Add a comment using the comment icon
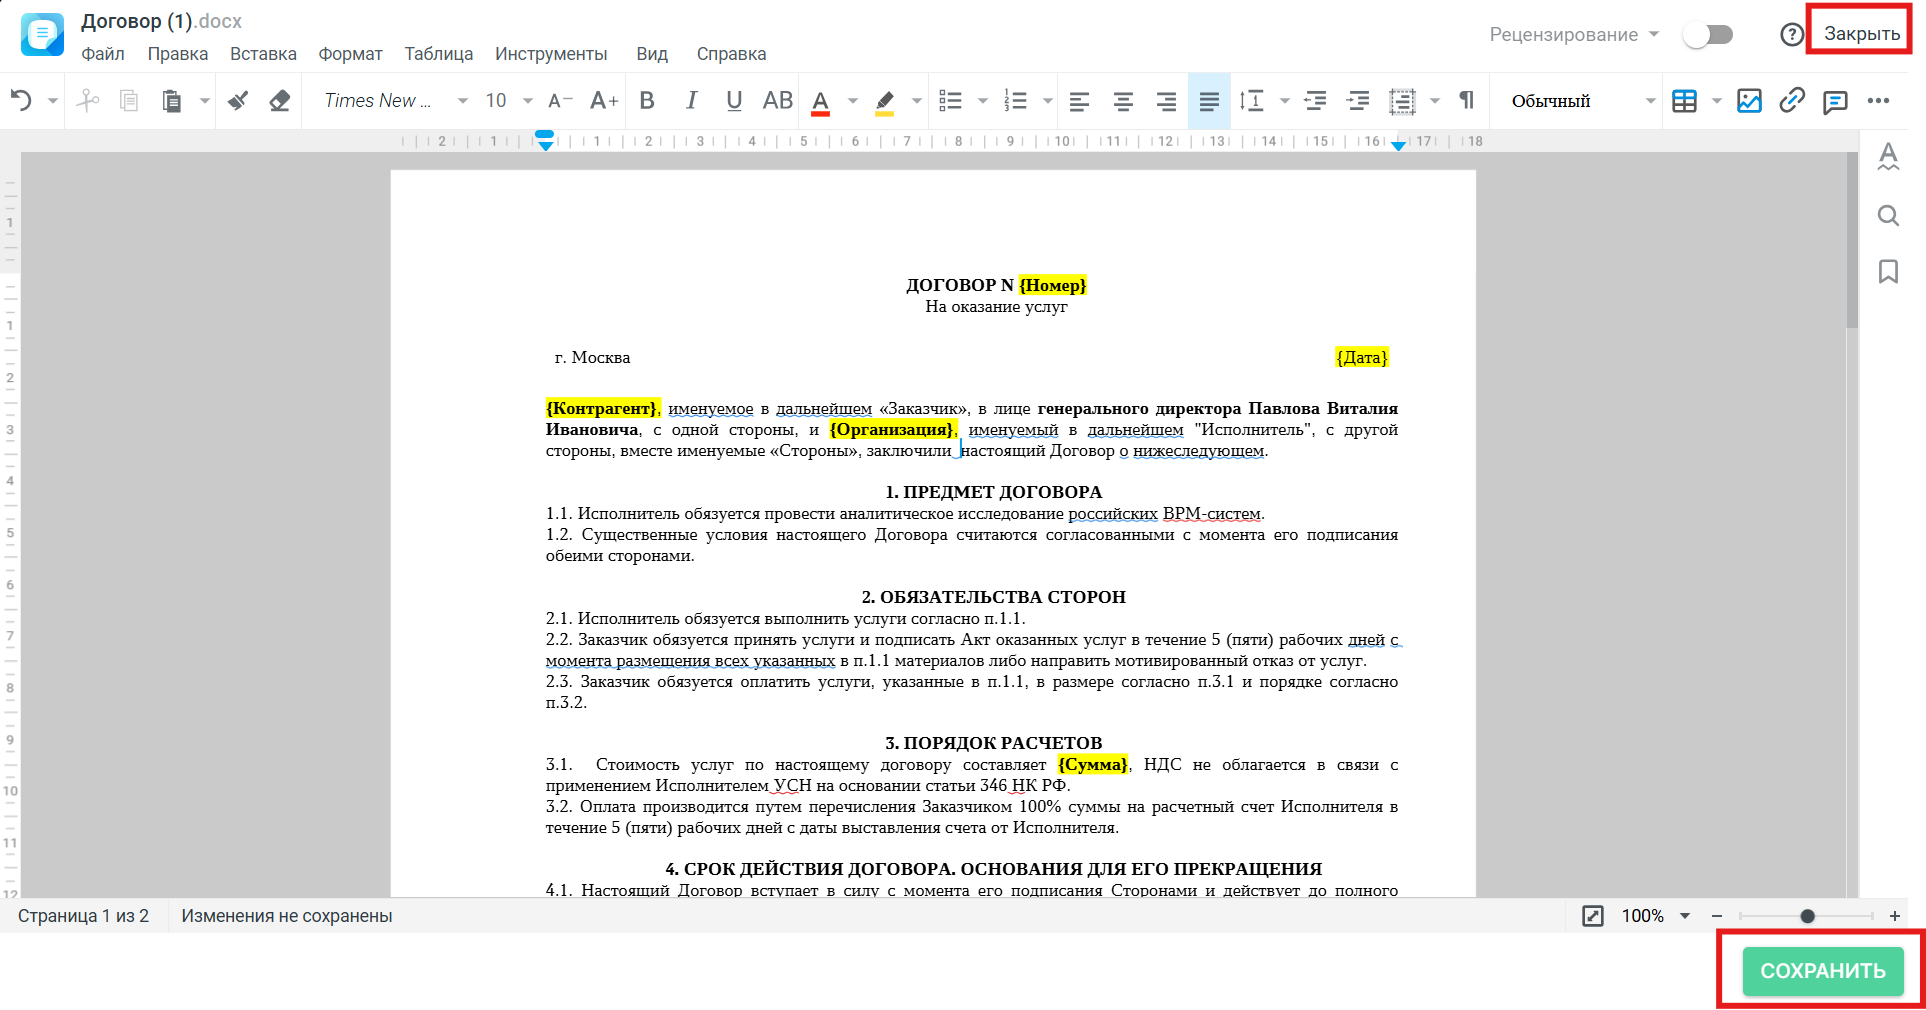 point(1834,101)
